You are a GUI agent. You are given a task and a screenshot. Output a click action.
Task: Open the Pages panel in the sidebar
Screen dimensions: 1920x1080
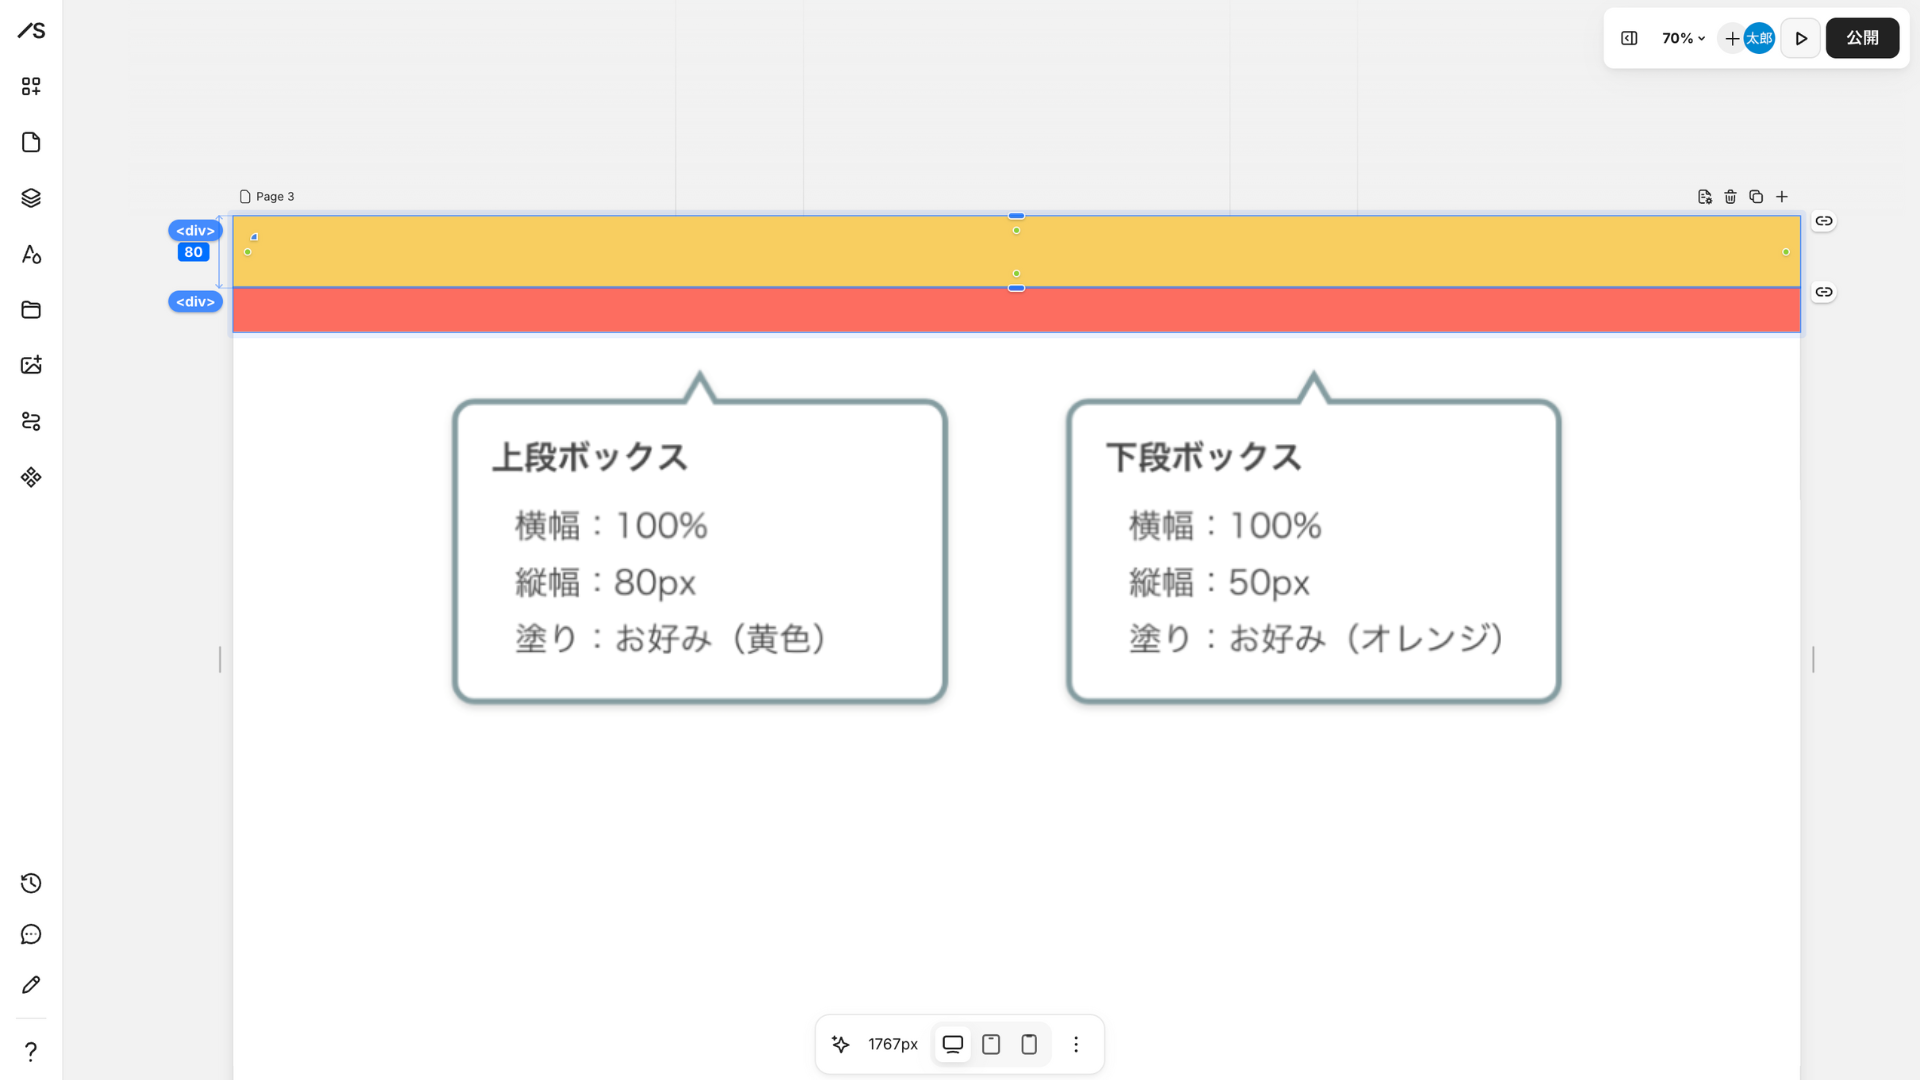31,142
